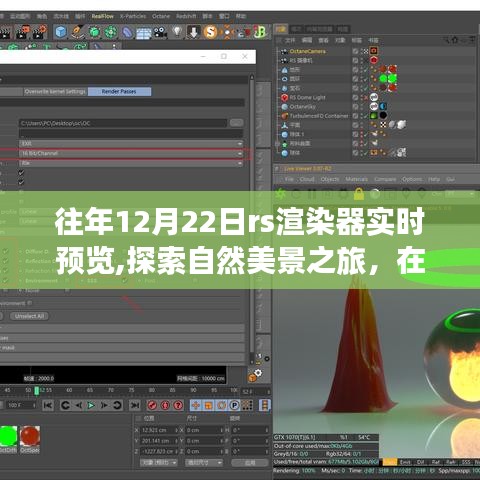The image size is (480, 480).
Task: Click the red record keyframe button
Action: click(152, 405)
